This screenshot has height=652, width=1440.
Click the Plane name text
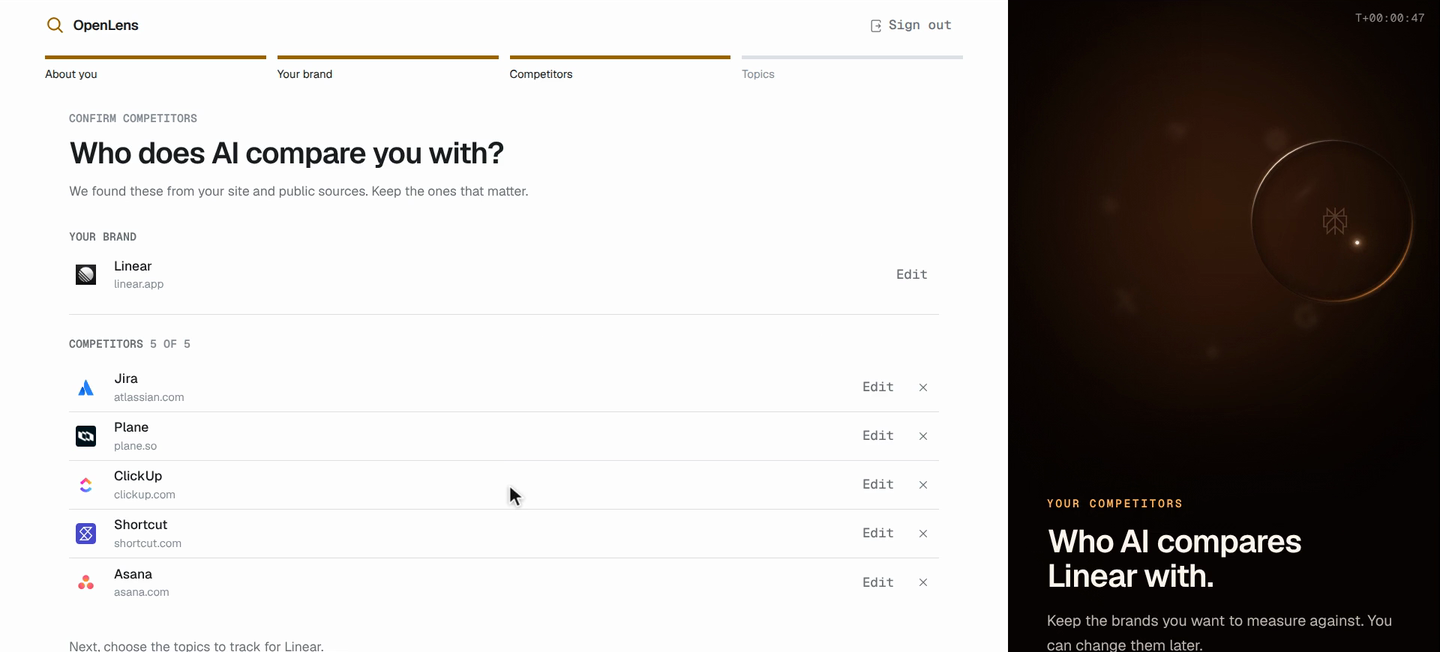point(131,427)
